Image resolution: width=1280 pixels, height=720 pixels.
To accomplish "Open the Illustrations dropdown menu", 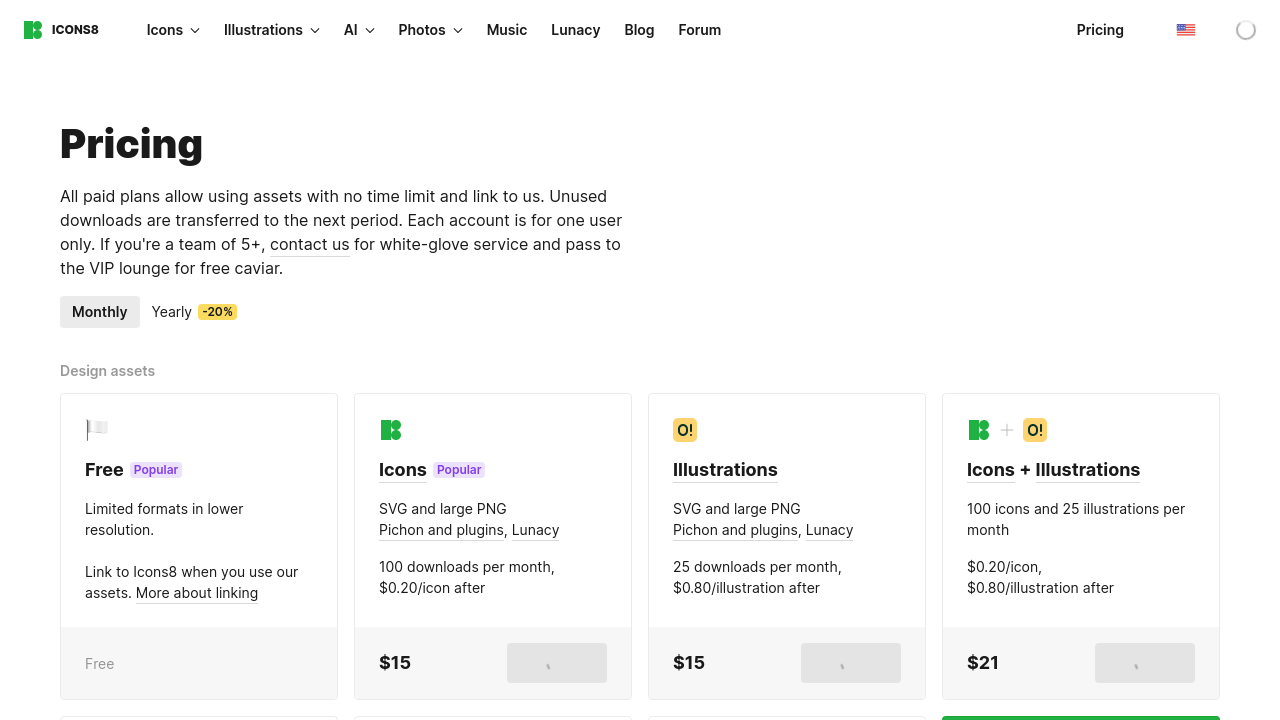I will [x=271, y=30].
